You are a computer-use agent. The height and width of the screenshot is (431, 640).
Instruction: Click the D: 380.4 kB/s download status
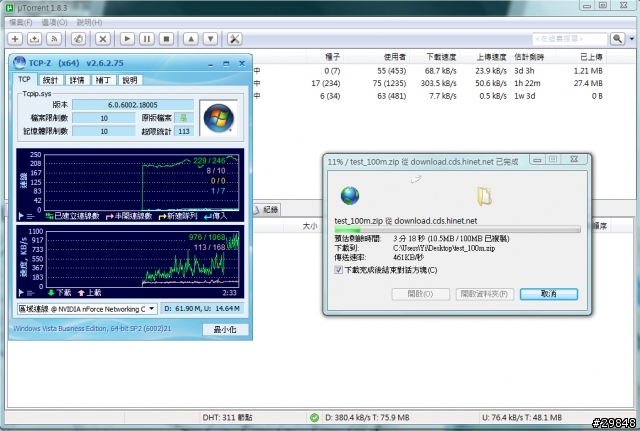click(367, 417)
